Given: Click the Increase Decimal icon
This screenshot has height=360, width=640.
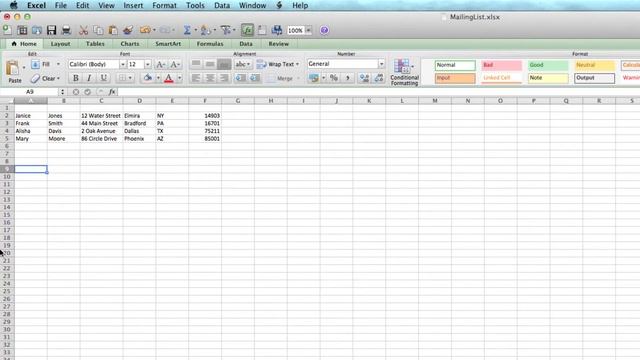Looking at the screenshot, I should (364, 78).
